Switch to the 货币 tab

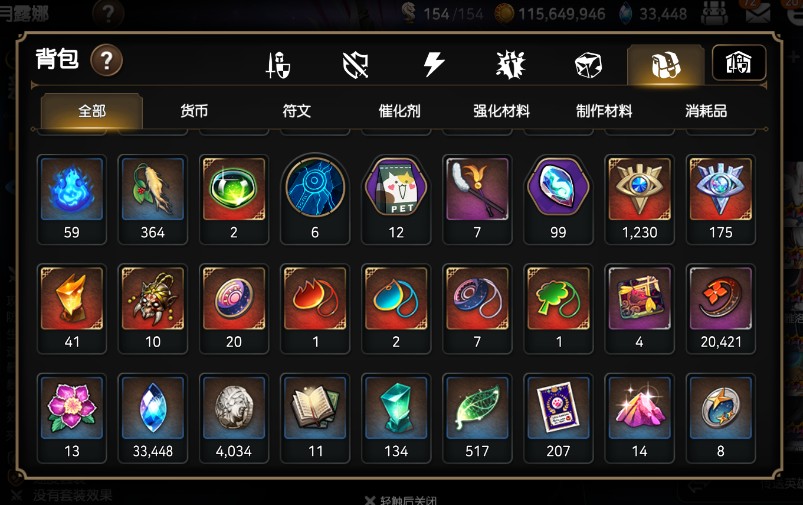(194, 111)
